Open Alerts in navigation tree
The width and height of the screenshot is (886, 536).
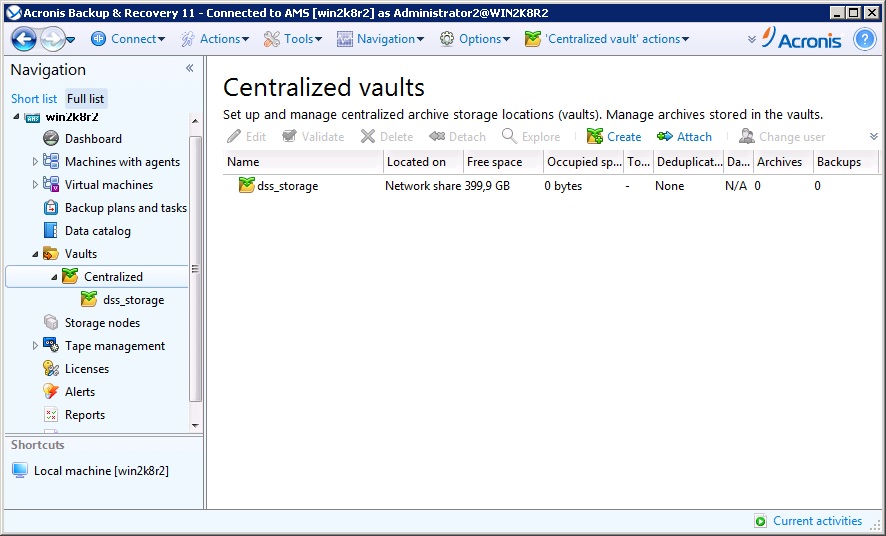coord(80,392)
